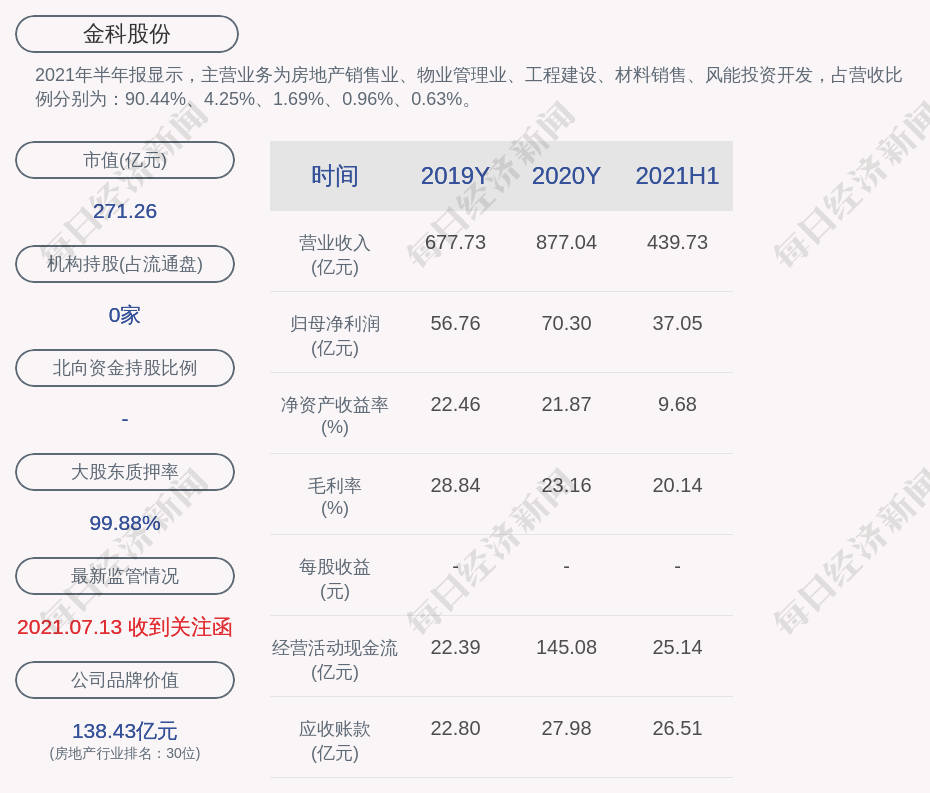Click the cash flow cell 145.08

(x=566, y=647)
